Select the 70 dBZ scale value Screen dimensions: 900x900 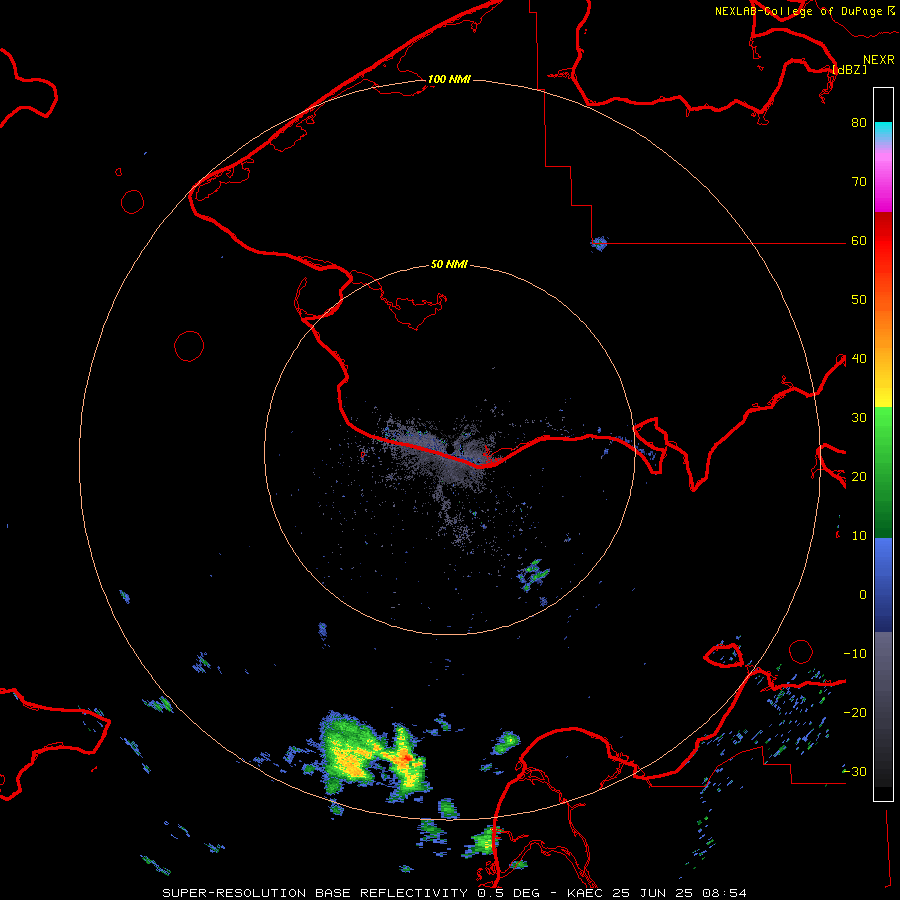(859, 181)
